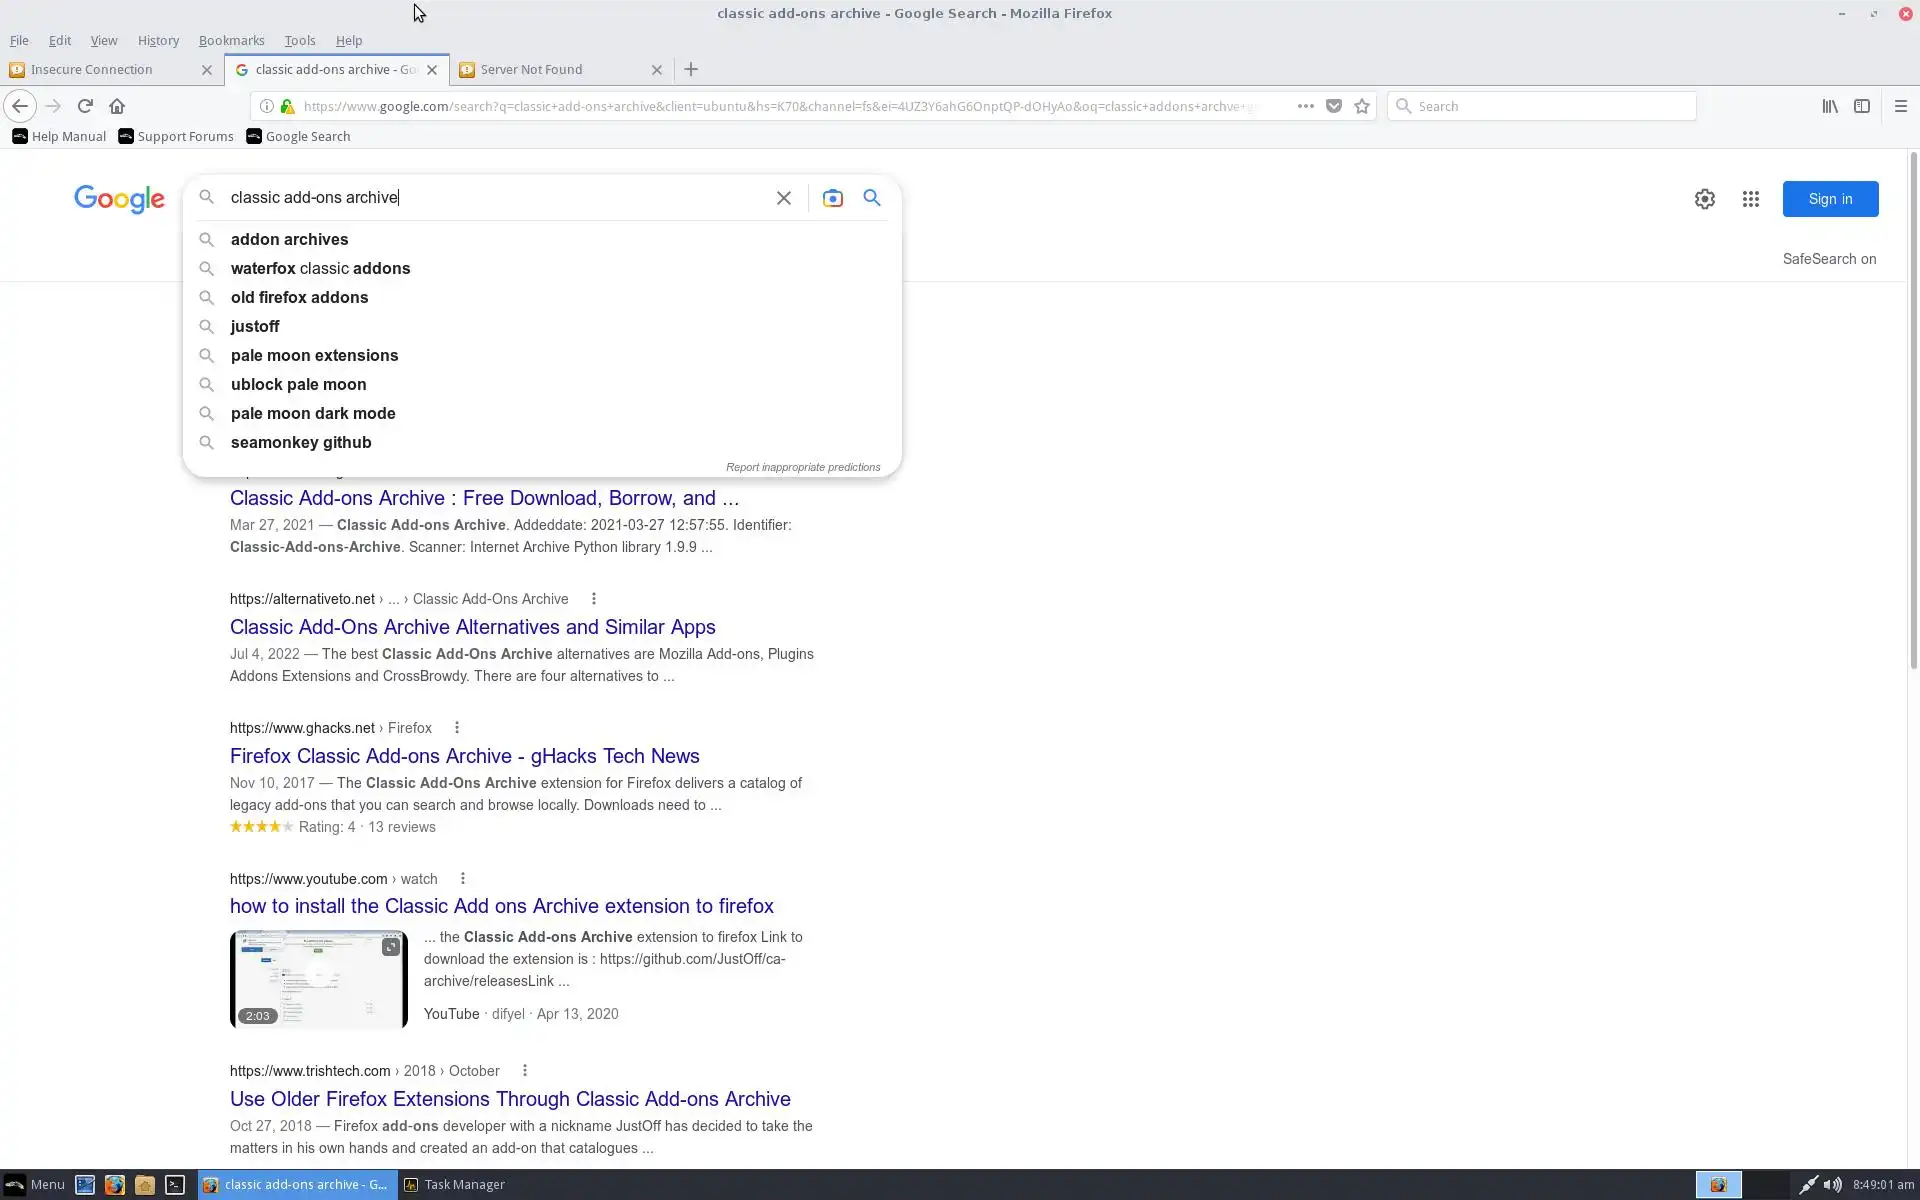Open the Firefox Classic Add-ons Archive gHacks link
The width and height of the screenshot is (1920, 1200).
coord(464,756)
